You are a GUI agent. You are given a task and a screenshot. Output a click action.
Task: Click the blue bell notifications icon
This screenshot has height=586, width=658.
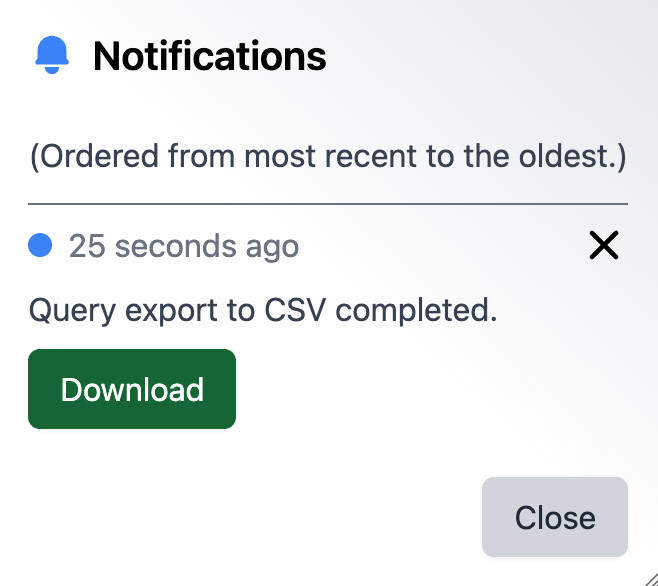click(52, 55)
